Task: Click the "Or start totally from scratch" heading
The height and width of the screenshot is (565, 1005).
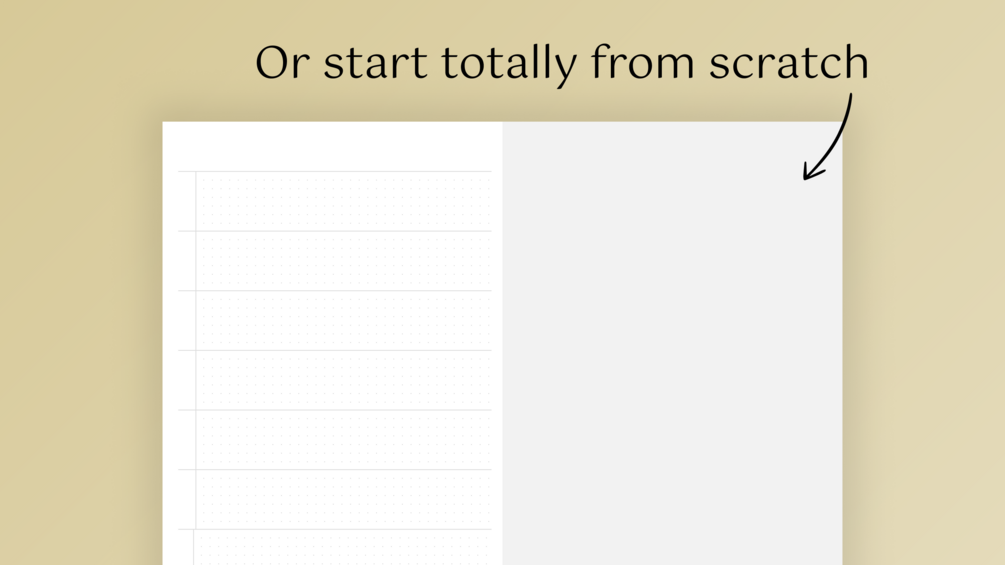Action: click(x=561, y=63)
